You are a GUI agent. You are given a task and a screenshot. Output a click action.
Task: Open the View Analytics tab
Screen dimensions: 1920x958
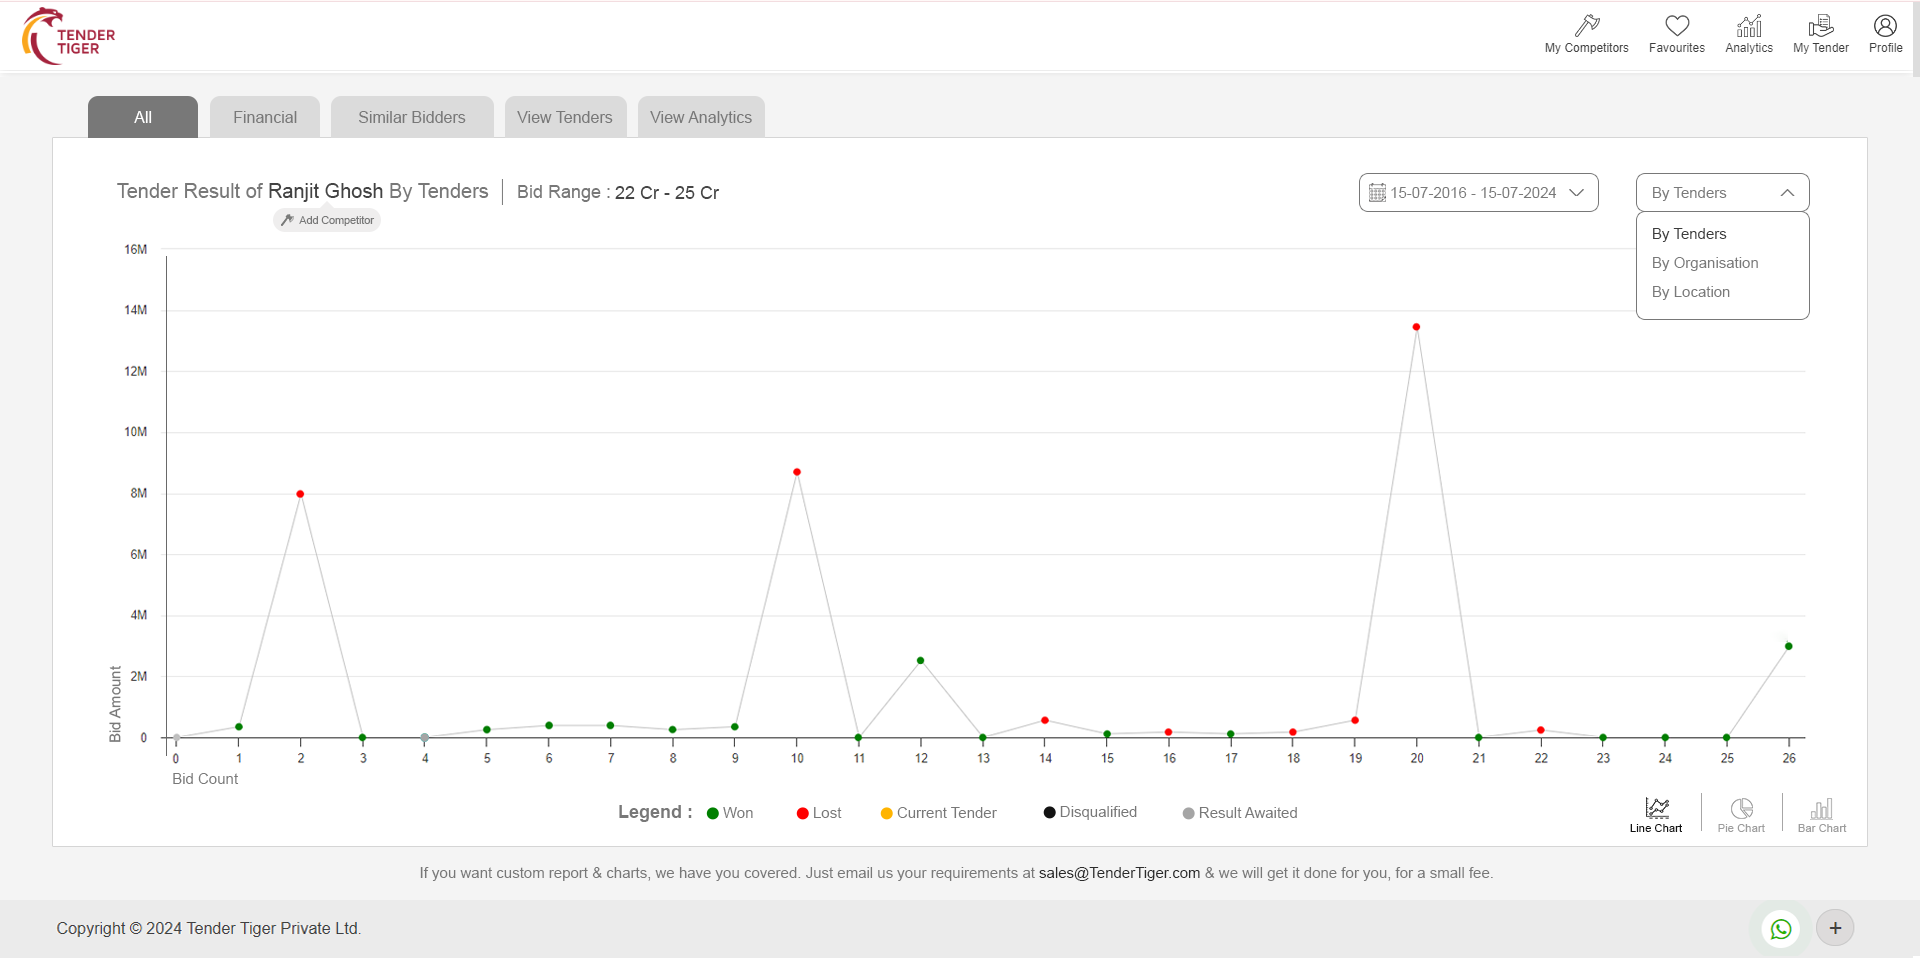701,117
